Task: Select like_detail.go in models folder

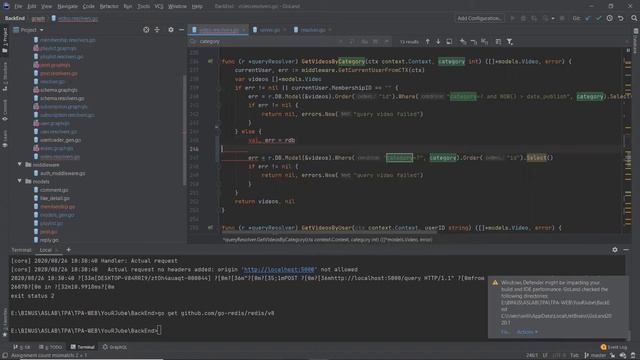Action: point(55,198)
